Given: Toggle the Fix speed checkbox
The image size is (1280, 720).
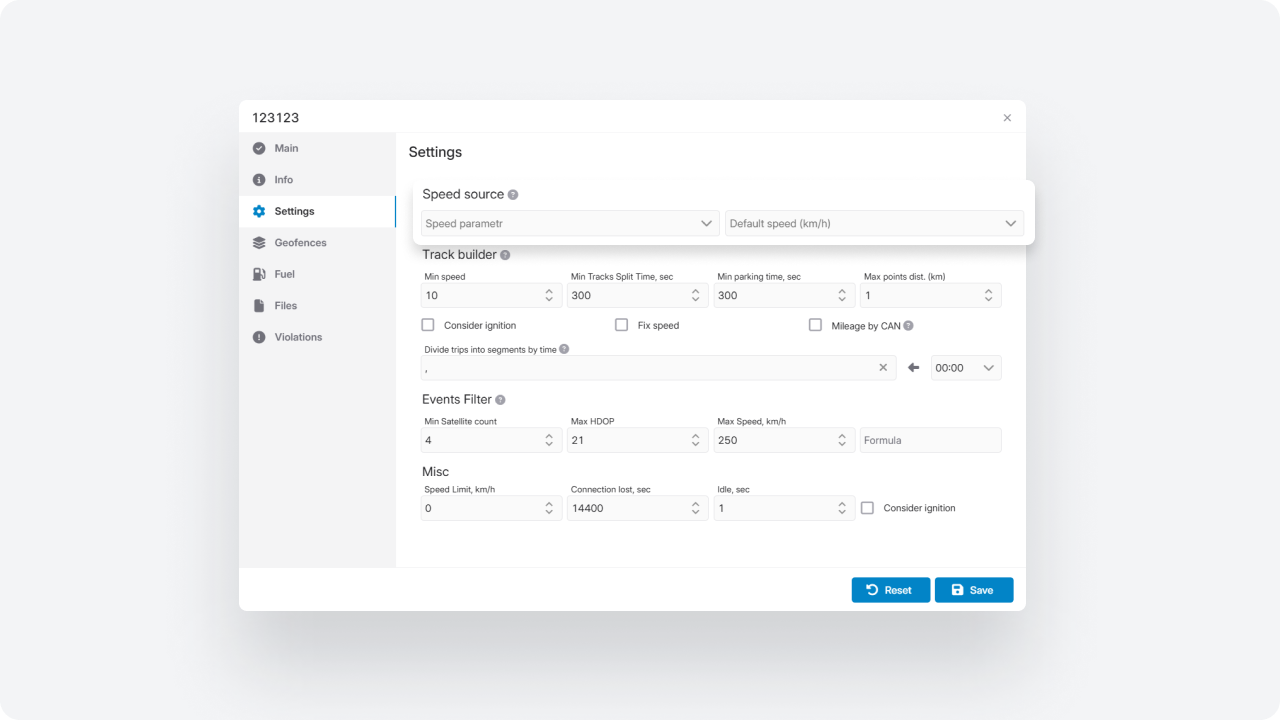Looking at the screenshot, I should (x=621, y=325).
